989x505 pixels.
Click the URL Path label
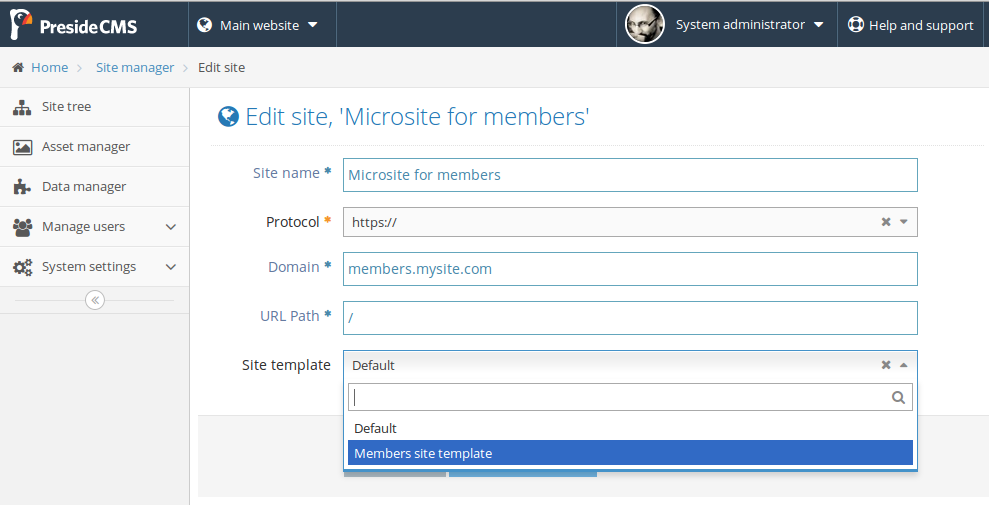(x=290, y=316)
